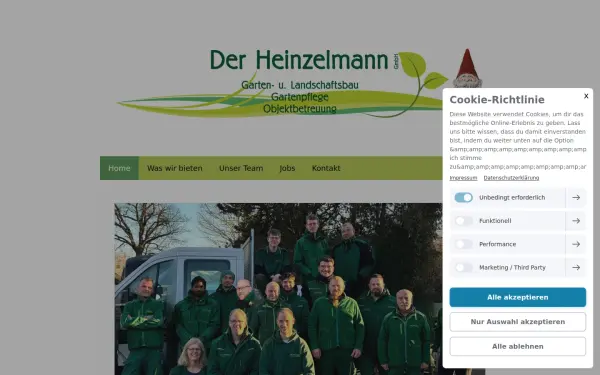
Task: Click the garden gnome figure image
Action: point(467,68)
